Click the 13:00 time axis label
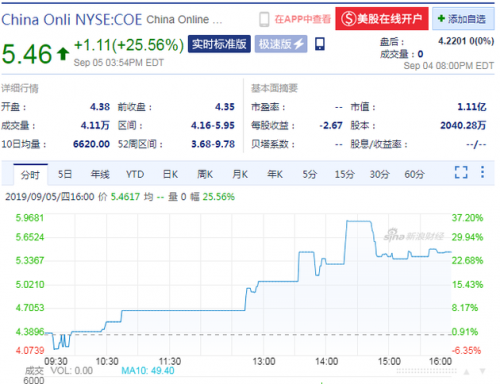 (x=264, y=361)
